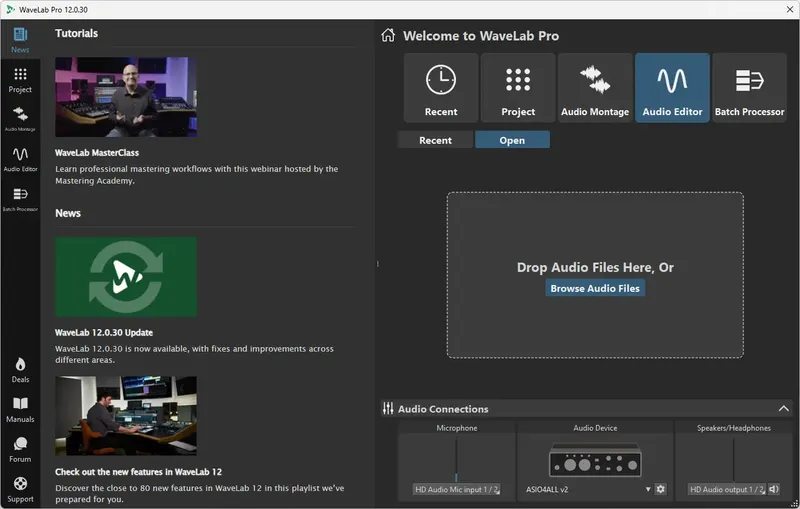Screen dimensions: 800x509
Task: Select the large Recent clock tile
Action: (x=441, y=88)
